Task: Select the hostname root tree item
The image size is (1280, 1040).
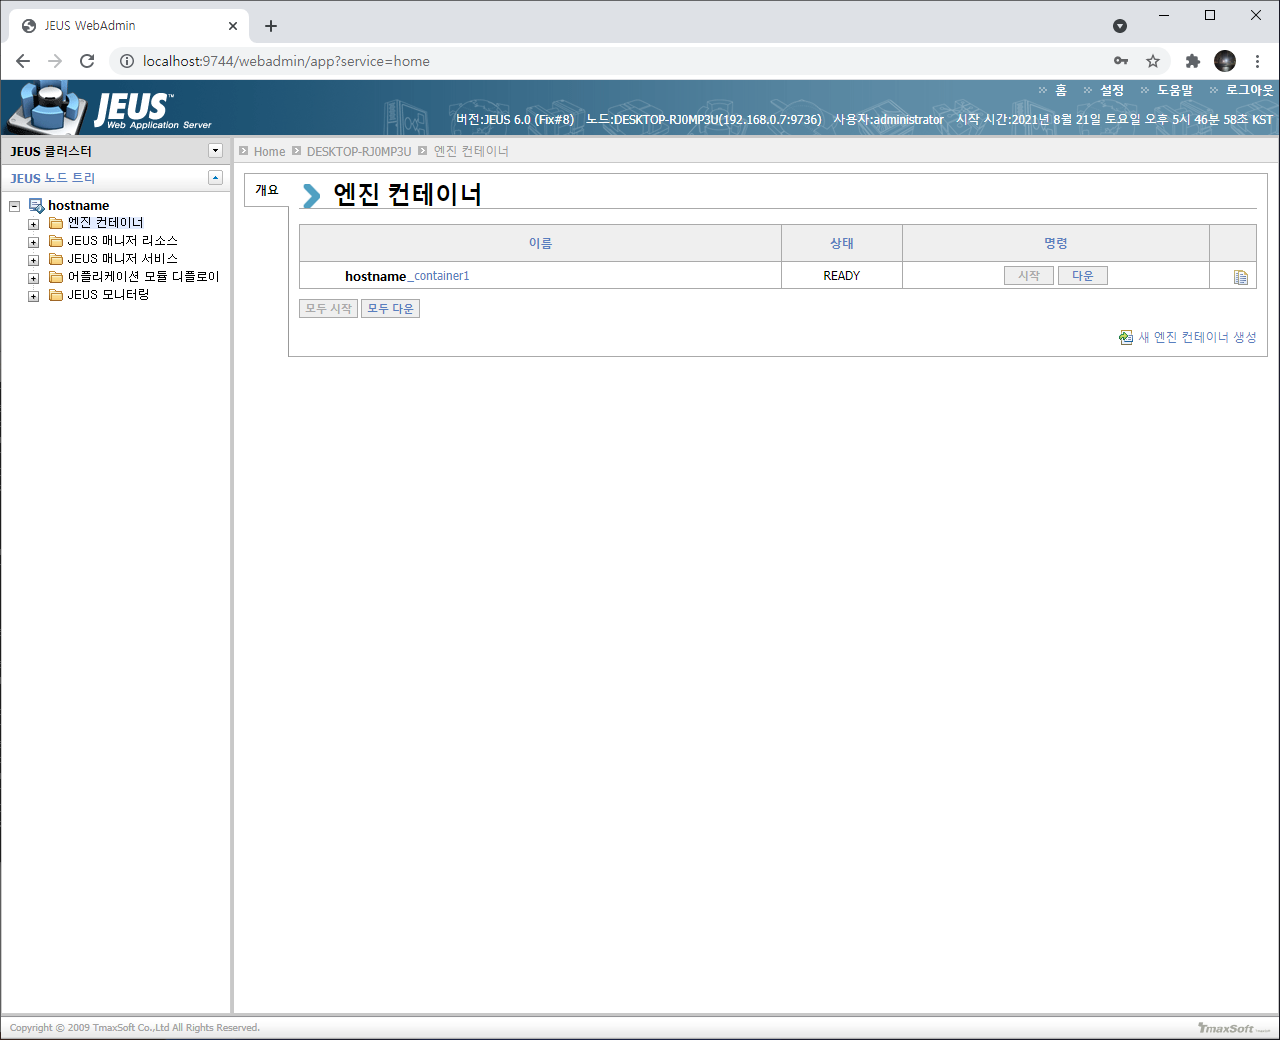Action: 79,205
